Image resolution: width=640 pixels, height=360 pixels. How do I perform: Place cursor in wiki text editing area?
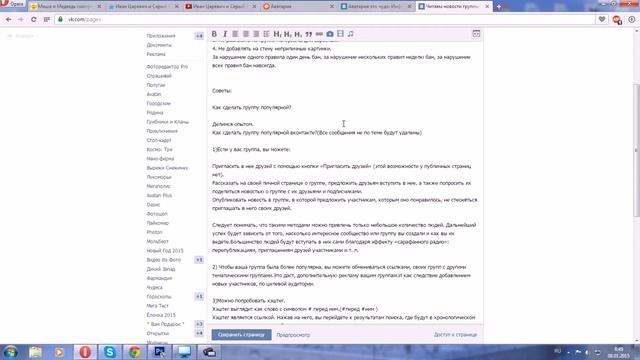coord(345,182)
